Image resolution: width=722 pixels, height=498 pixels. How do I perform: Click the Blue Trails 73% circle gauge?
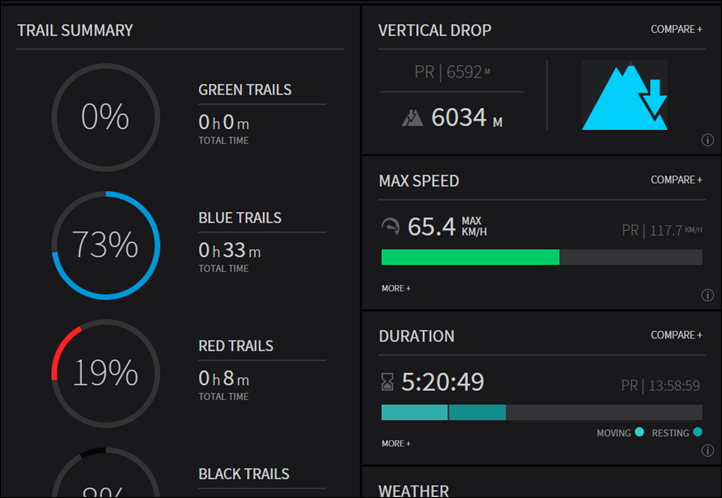(106, 245)
